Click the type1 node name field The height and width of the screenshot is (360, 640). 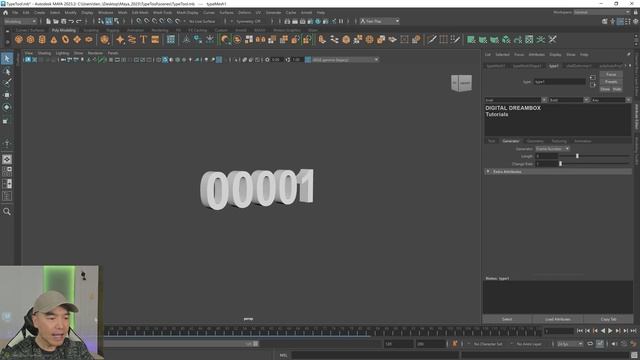pos(560,82)
